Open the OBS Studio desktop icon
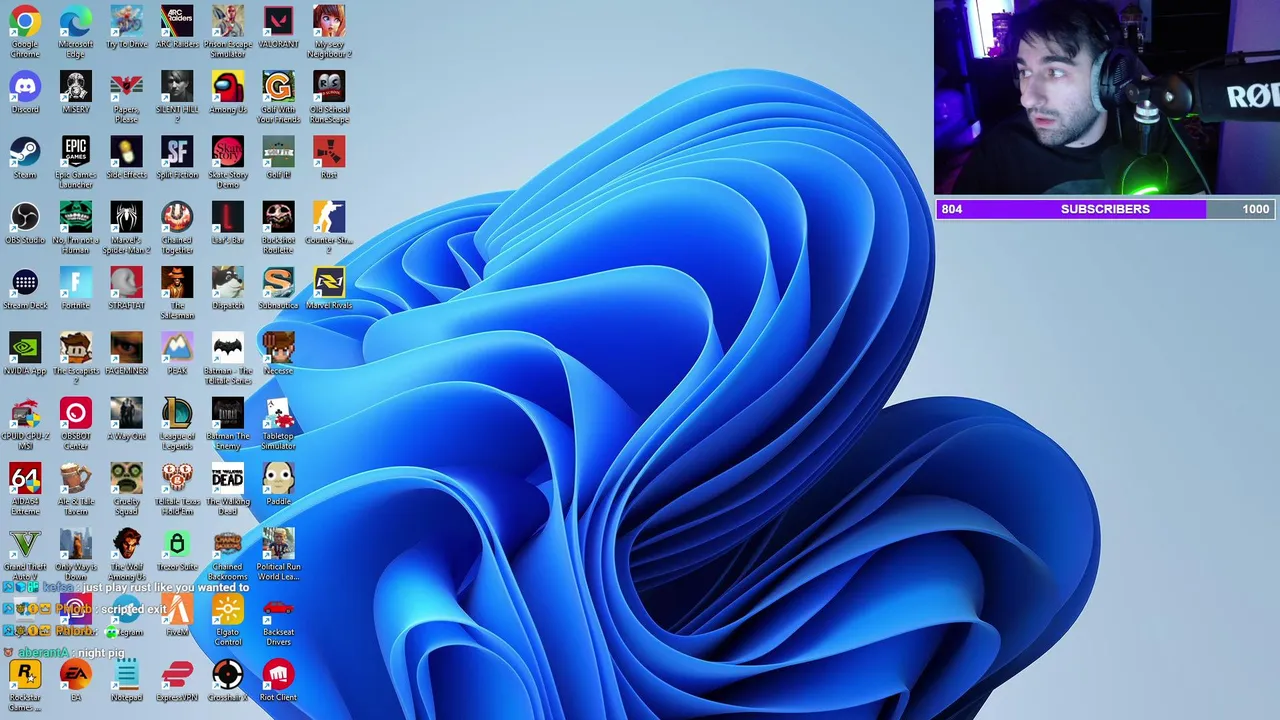Screen dimensions: 1280x720 [25, 217]
